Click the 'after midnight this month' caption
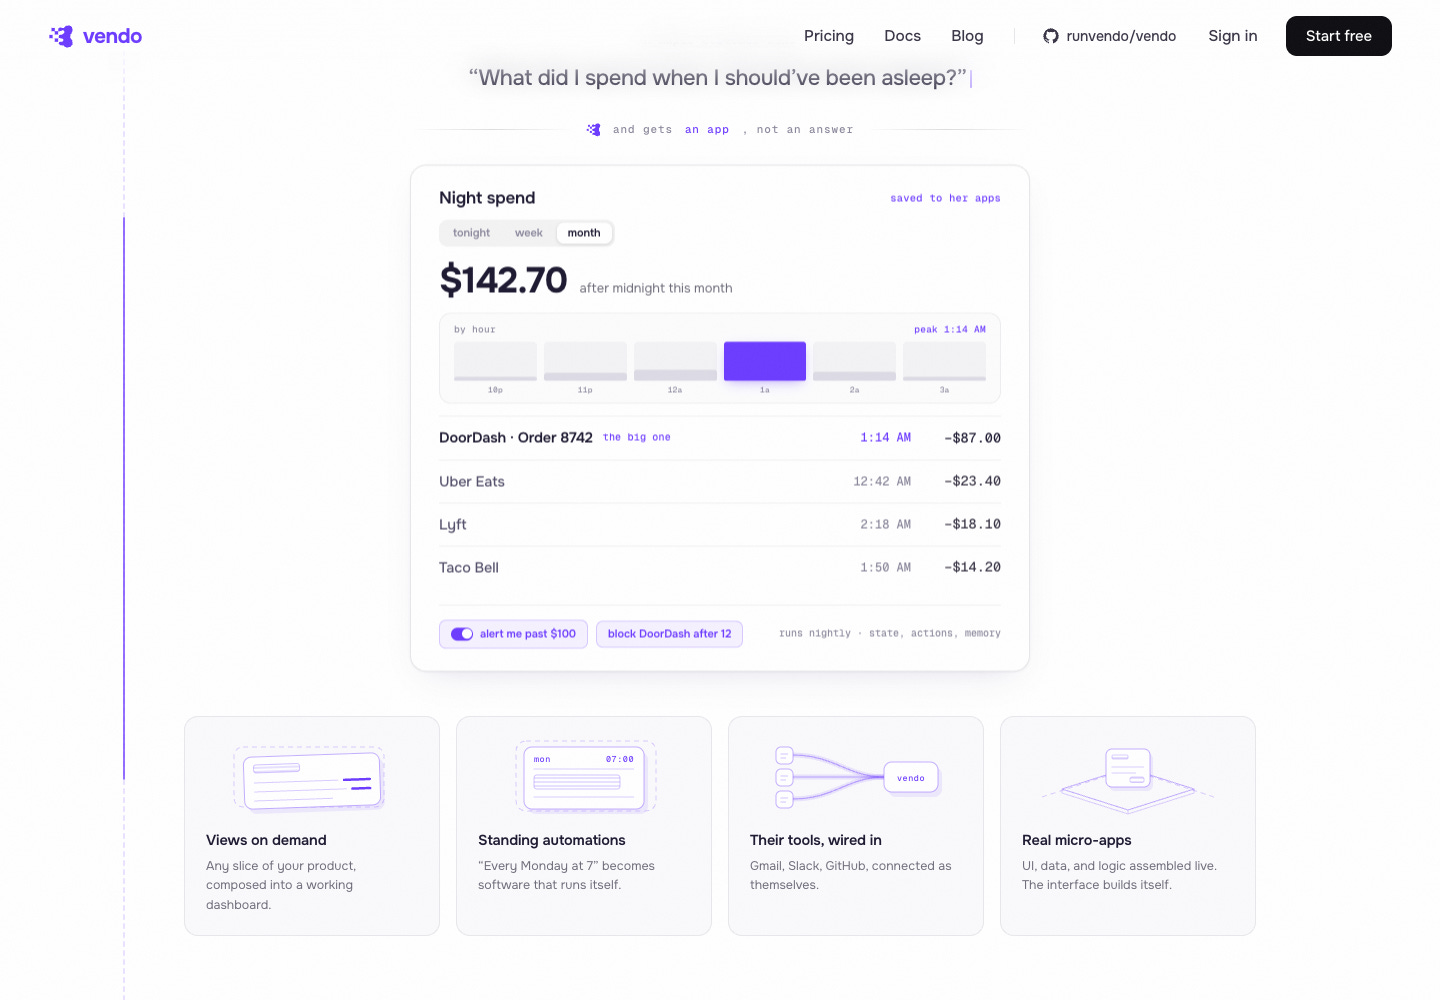Viewport: 1440px width, 1000px height. pyautogui.click(x=656, y=288)
